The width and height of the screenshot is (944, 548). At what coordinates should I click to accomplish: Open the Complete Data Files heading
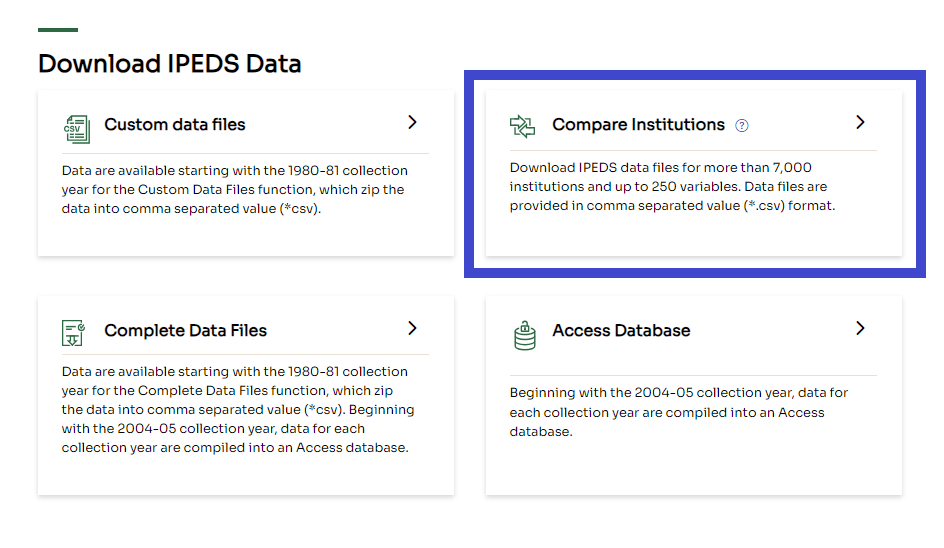[x=185, y=330]
